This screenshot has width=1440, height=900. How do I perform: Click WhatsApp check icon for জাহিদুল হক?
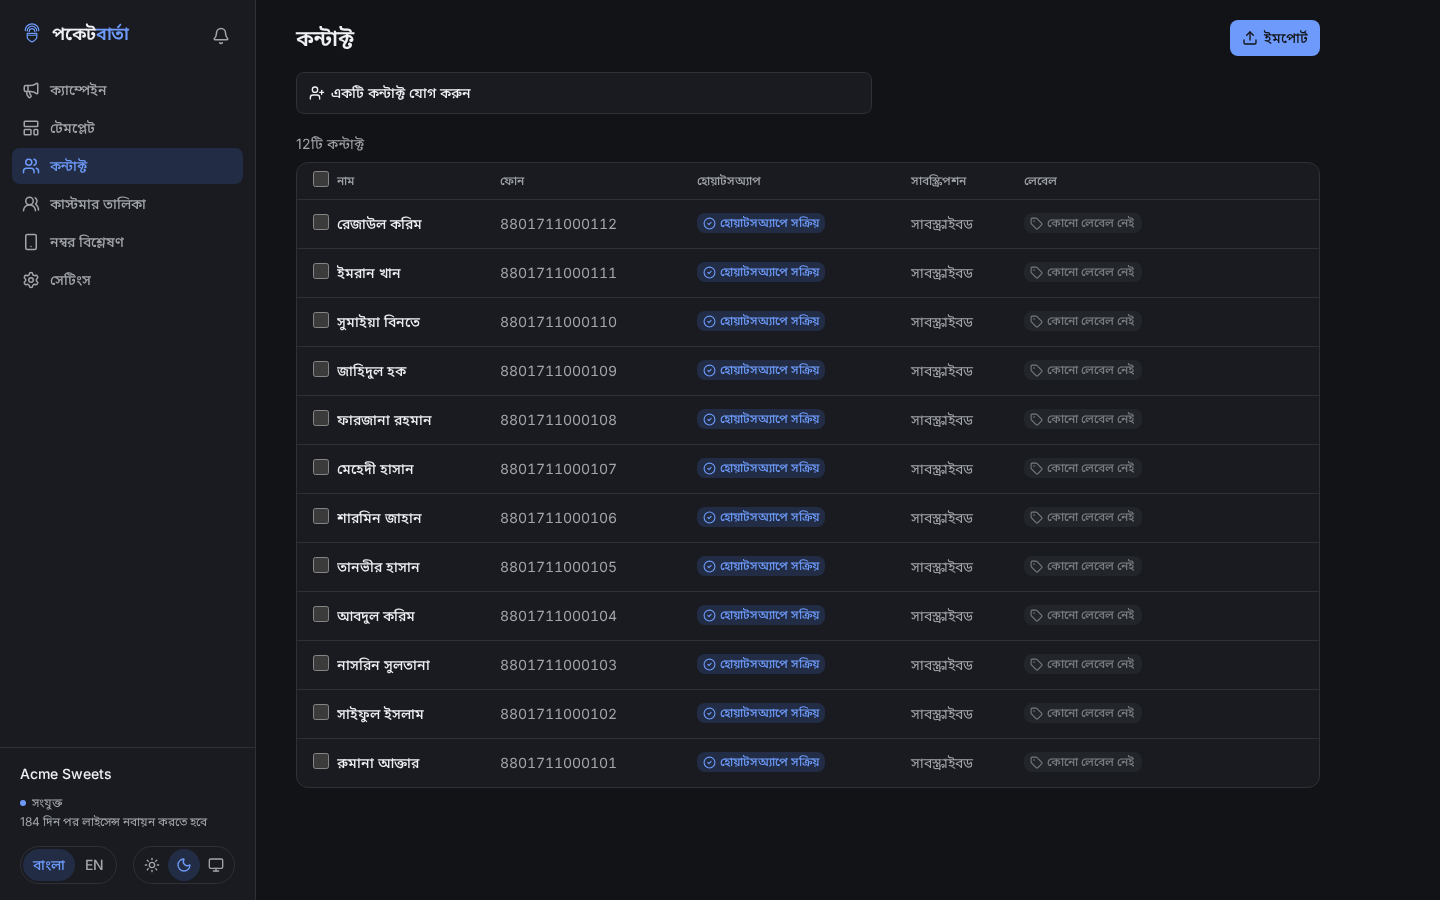[x=709, y=370]
